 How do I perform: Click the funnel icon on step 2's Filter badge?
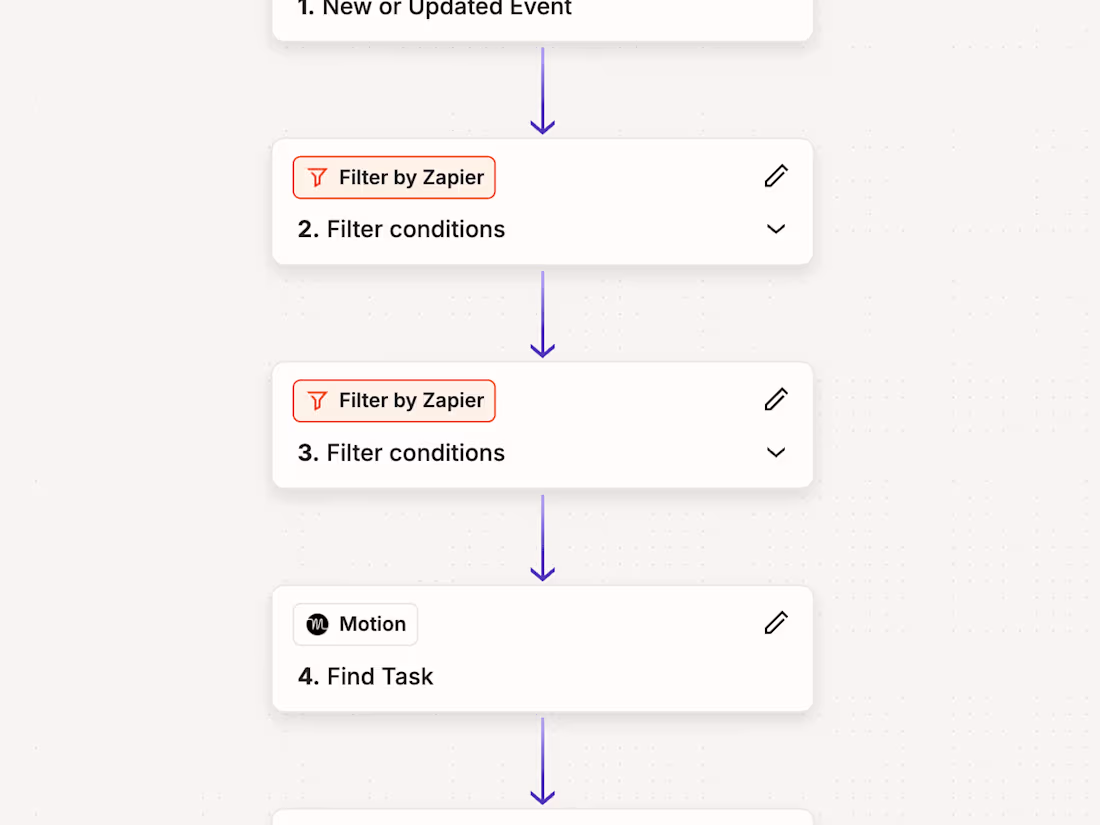[x=317, y=176]
